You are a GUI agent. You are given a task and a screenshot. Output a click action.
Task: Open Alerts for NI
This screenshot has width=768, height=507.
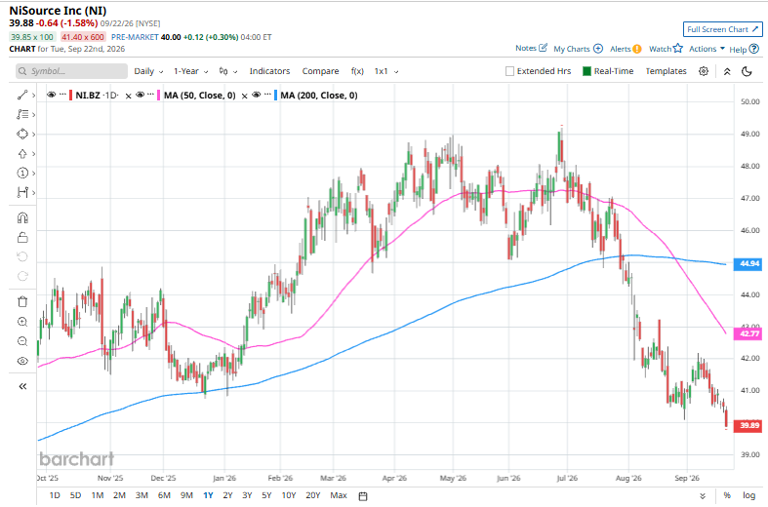tap(625, 48)
